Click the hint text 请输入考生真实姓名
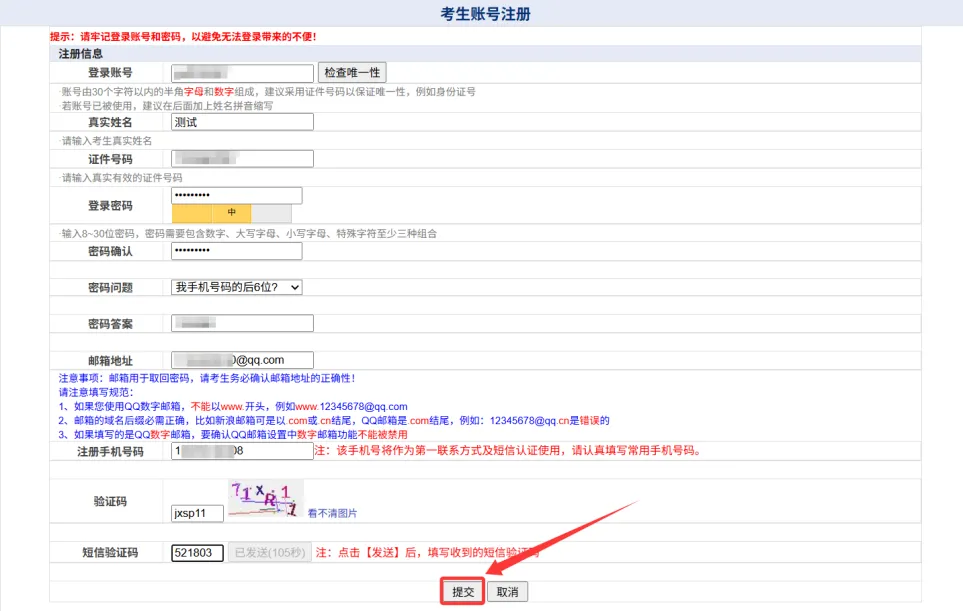The width and height of the screenshot is (963, 611). tap(106, 141)
